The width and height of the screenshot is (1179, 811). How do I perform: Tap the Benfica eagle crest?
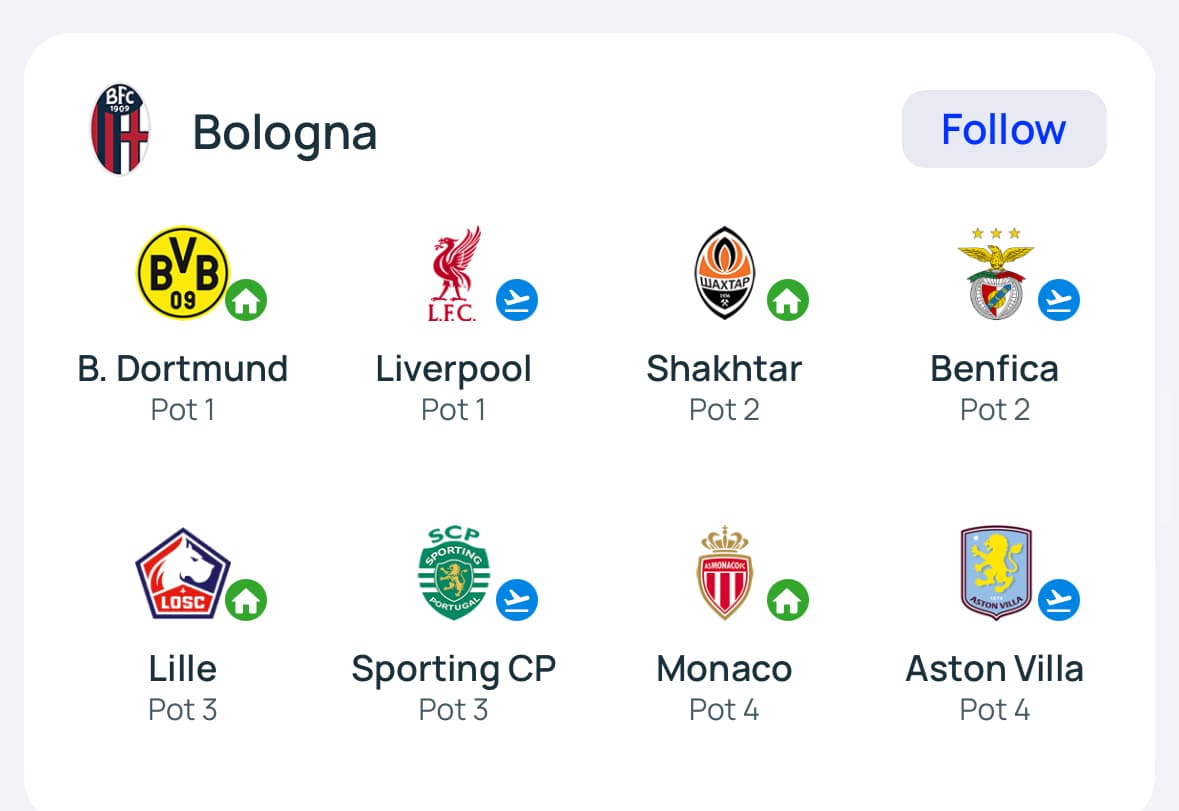pyautogui.click(x=995, y=273)
